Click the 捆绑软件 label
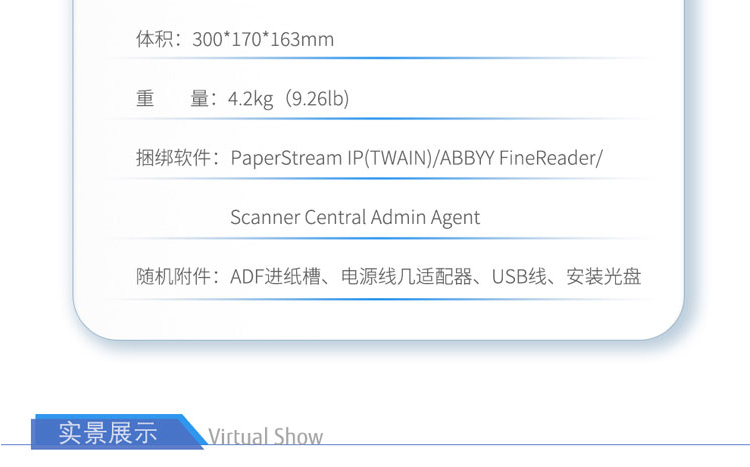750x467 pixels. pyautogui.click(x=173, y=158)
